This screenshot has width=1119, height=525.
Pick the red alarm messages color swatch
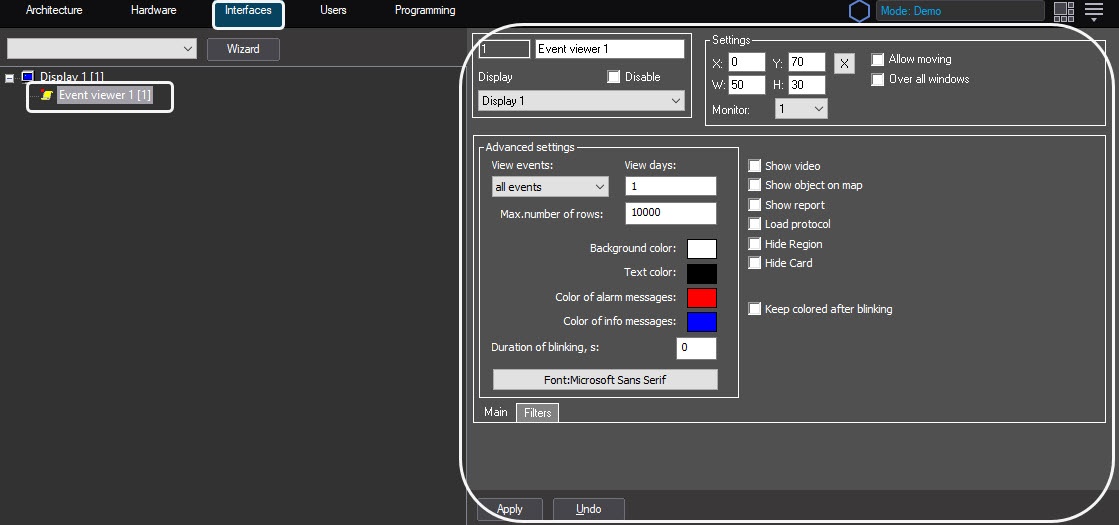tap(701, 298)
